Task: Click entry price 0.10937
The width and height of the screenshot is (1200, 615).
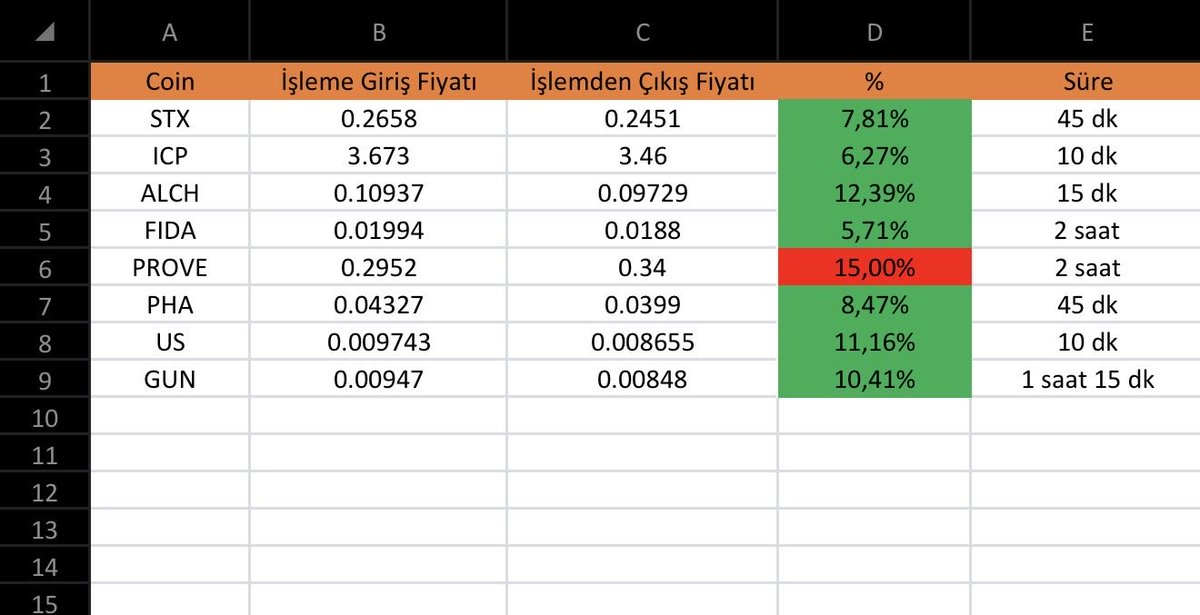Action: [378, 193]
